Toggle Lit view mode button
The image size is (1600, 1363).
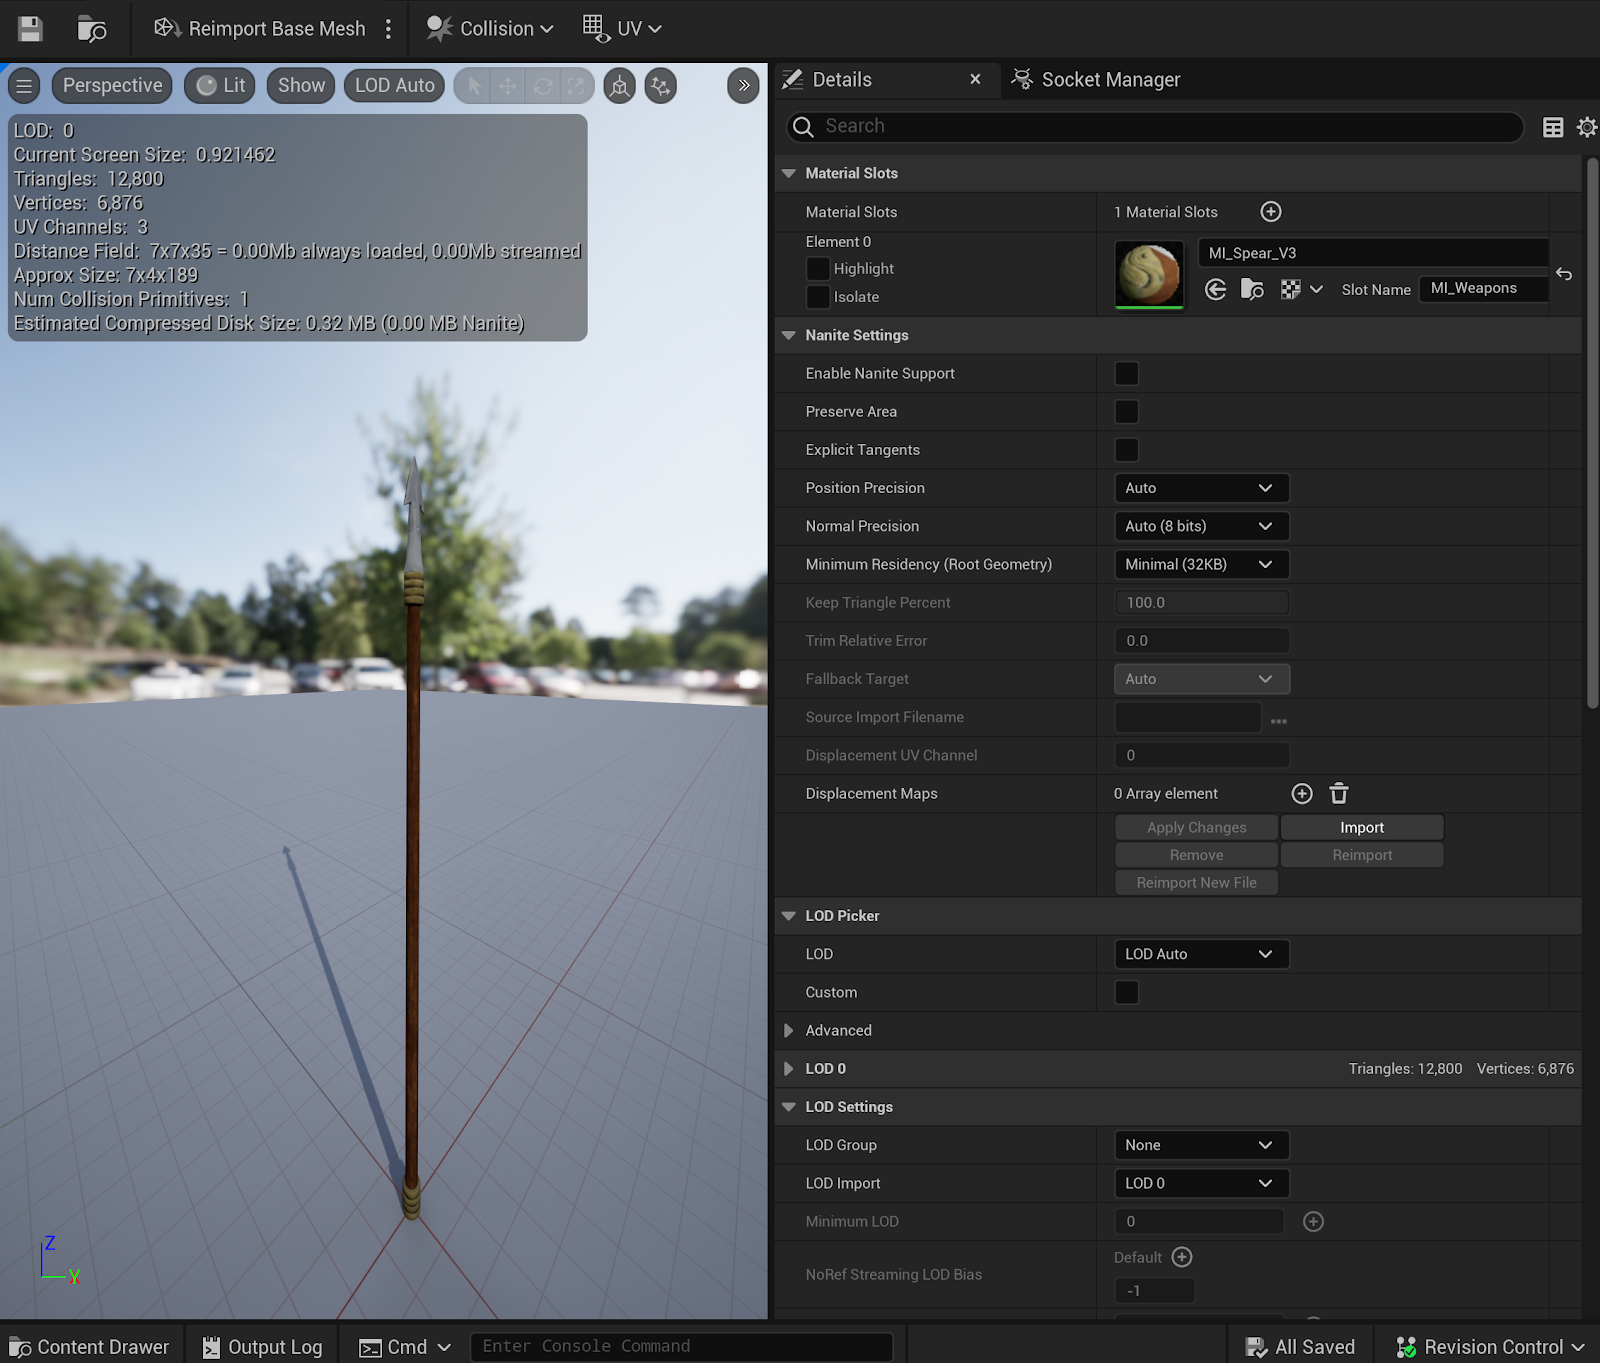click(220, 86)
